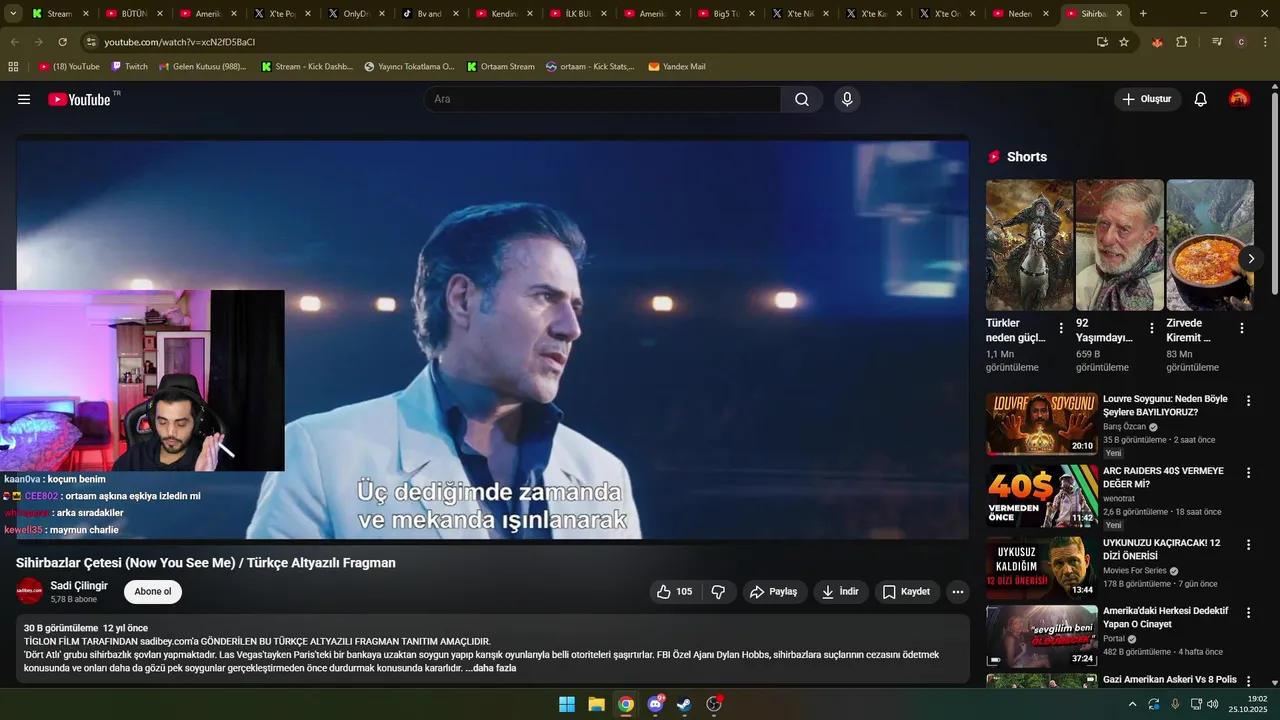
Task: Open Steam from the taskbar
Action: (x=684, y=704)
